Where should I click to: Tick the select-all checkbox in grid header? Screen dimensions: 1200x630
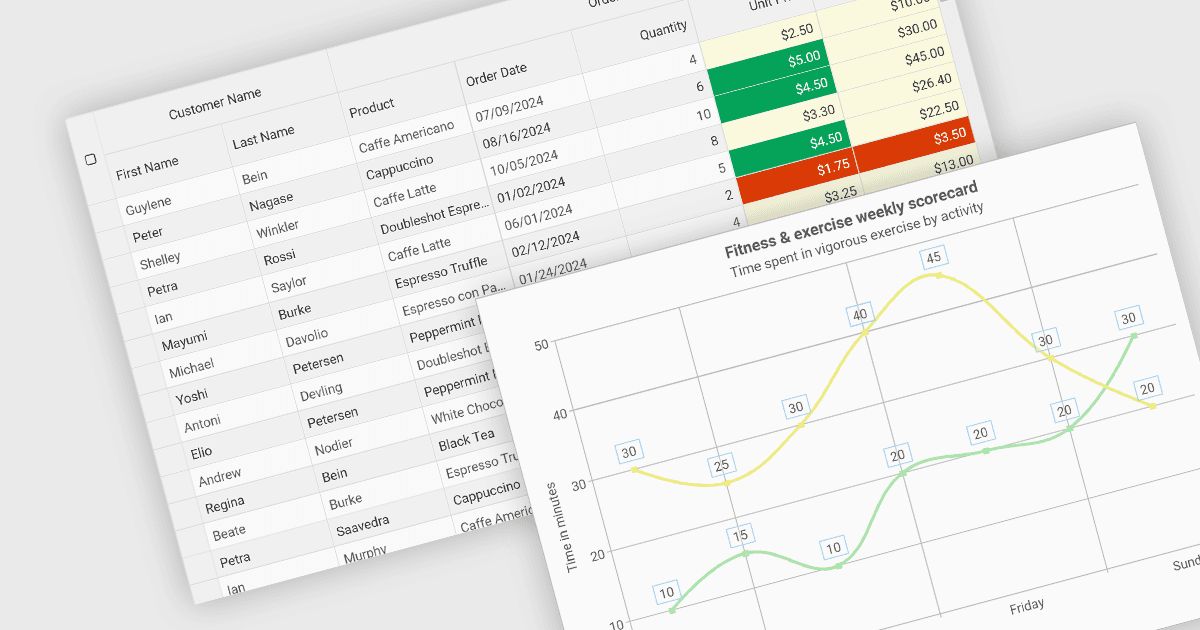(x=90, y=159)
